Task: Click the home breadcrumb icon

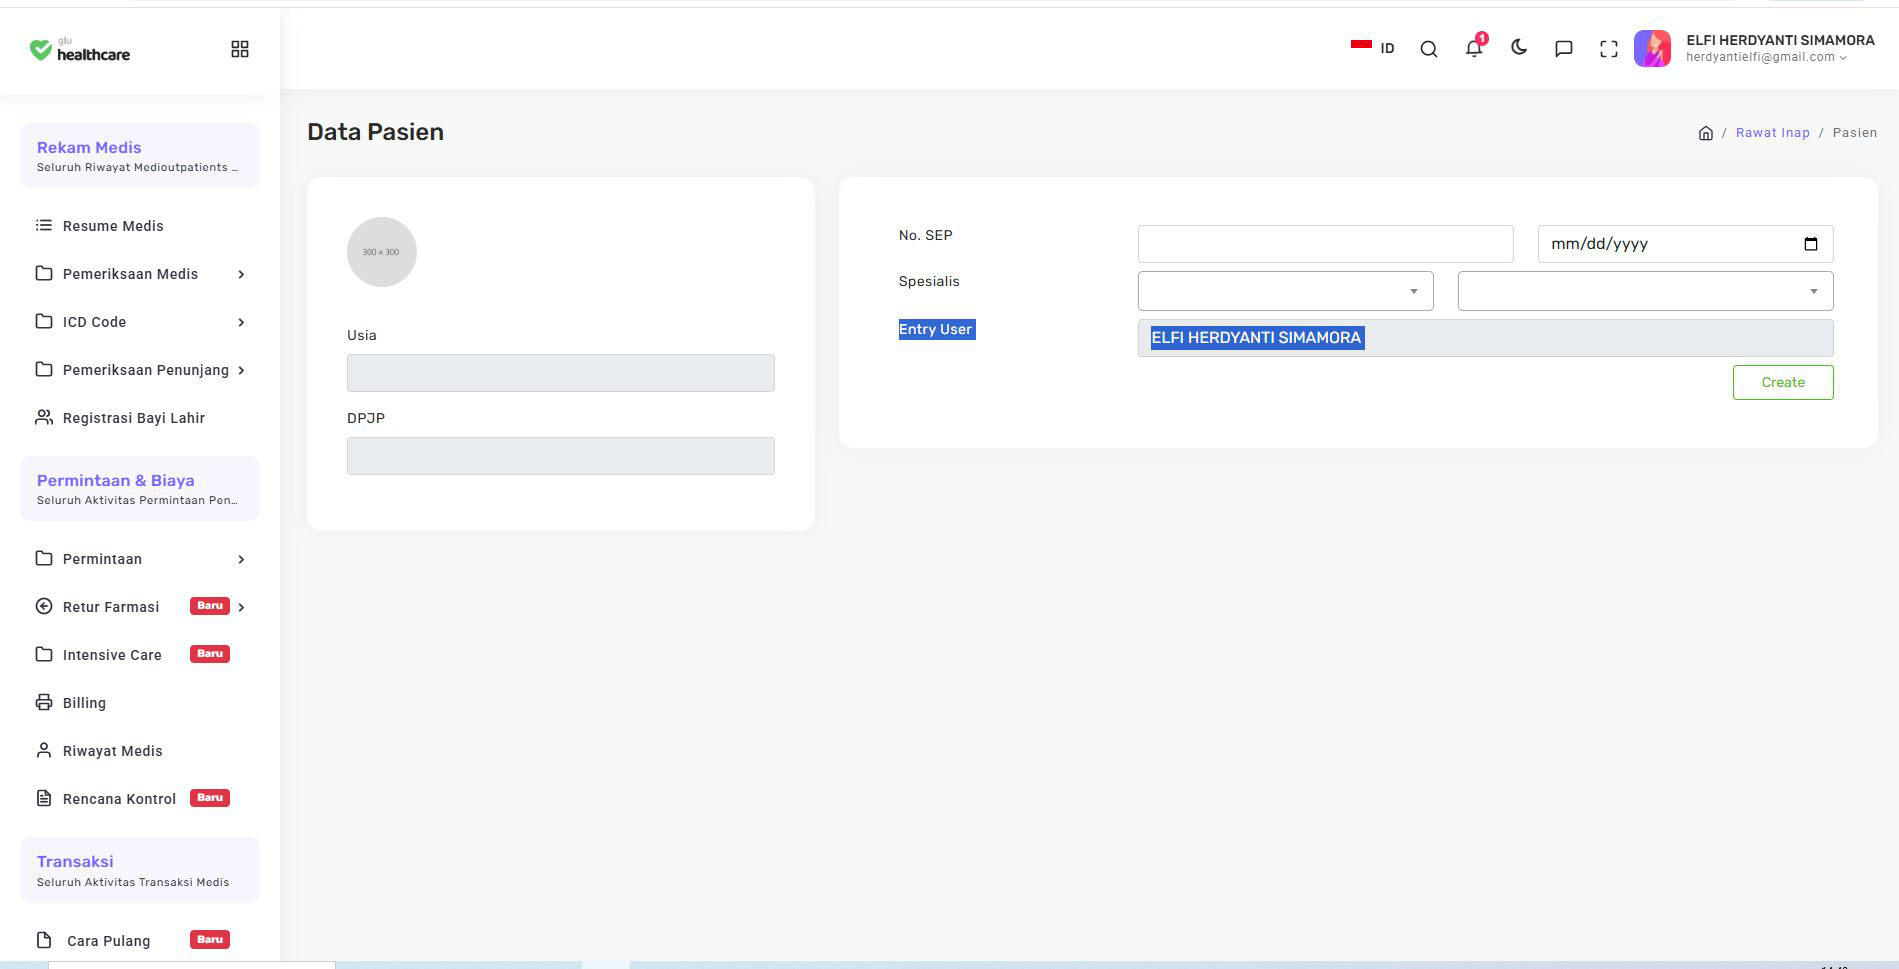Action: [x=1706, y=133]
